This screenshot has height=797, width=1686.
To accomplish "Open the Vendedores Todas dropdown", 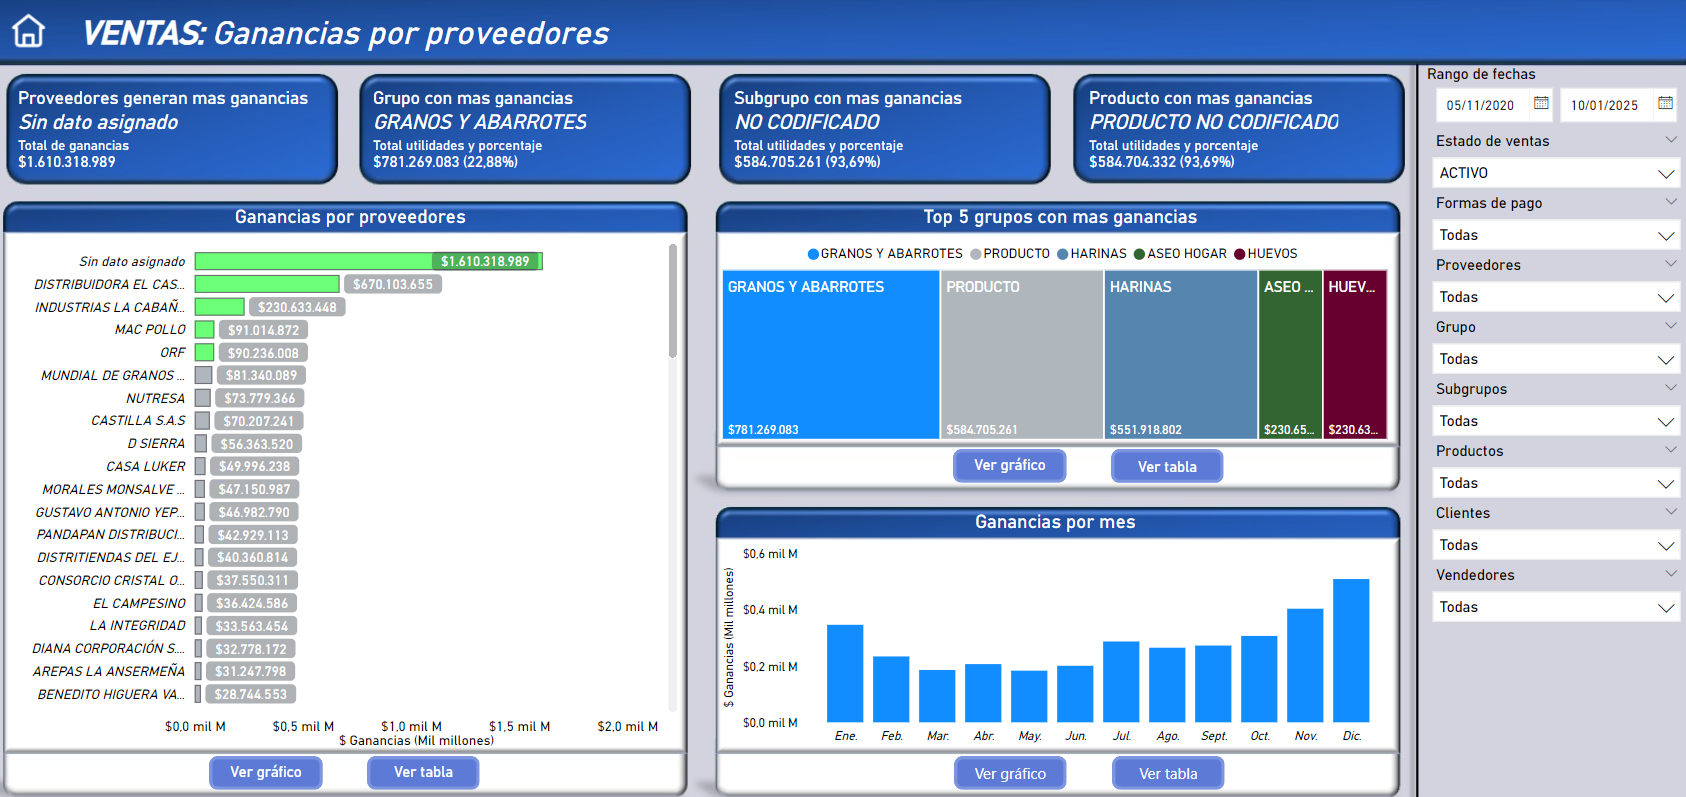I will click(x=1665, y=608).
